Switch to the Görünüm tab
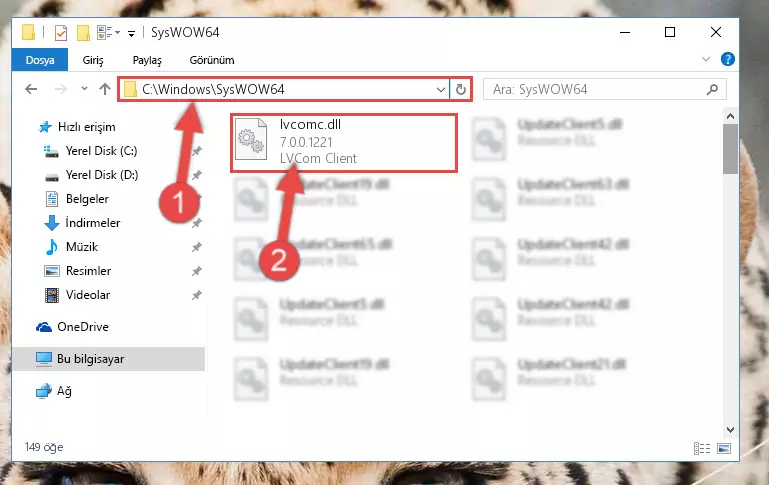769x485 pixels. [x=212, y=60]
